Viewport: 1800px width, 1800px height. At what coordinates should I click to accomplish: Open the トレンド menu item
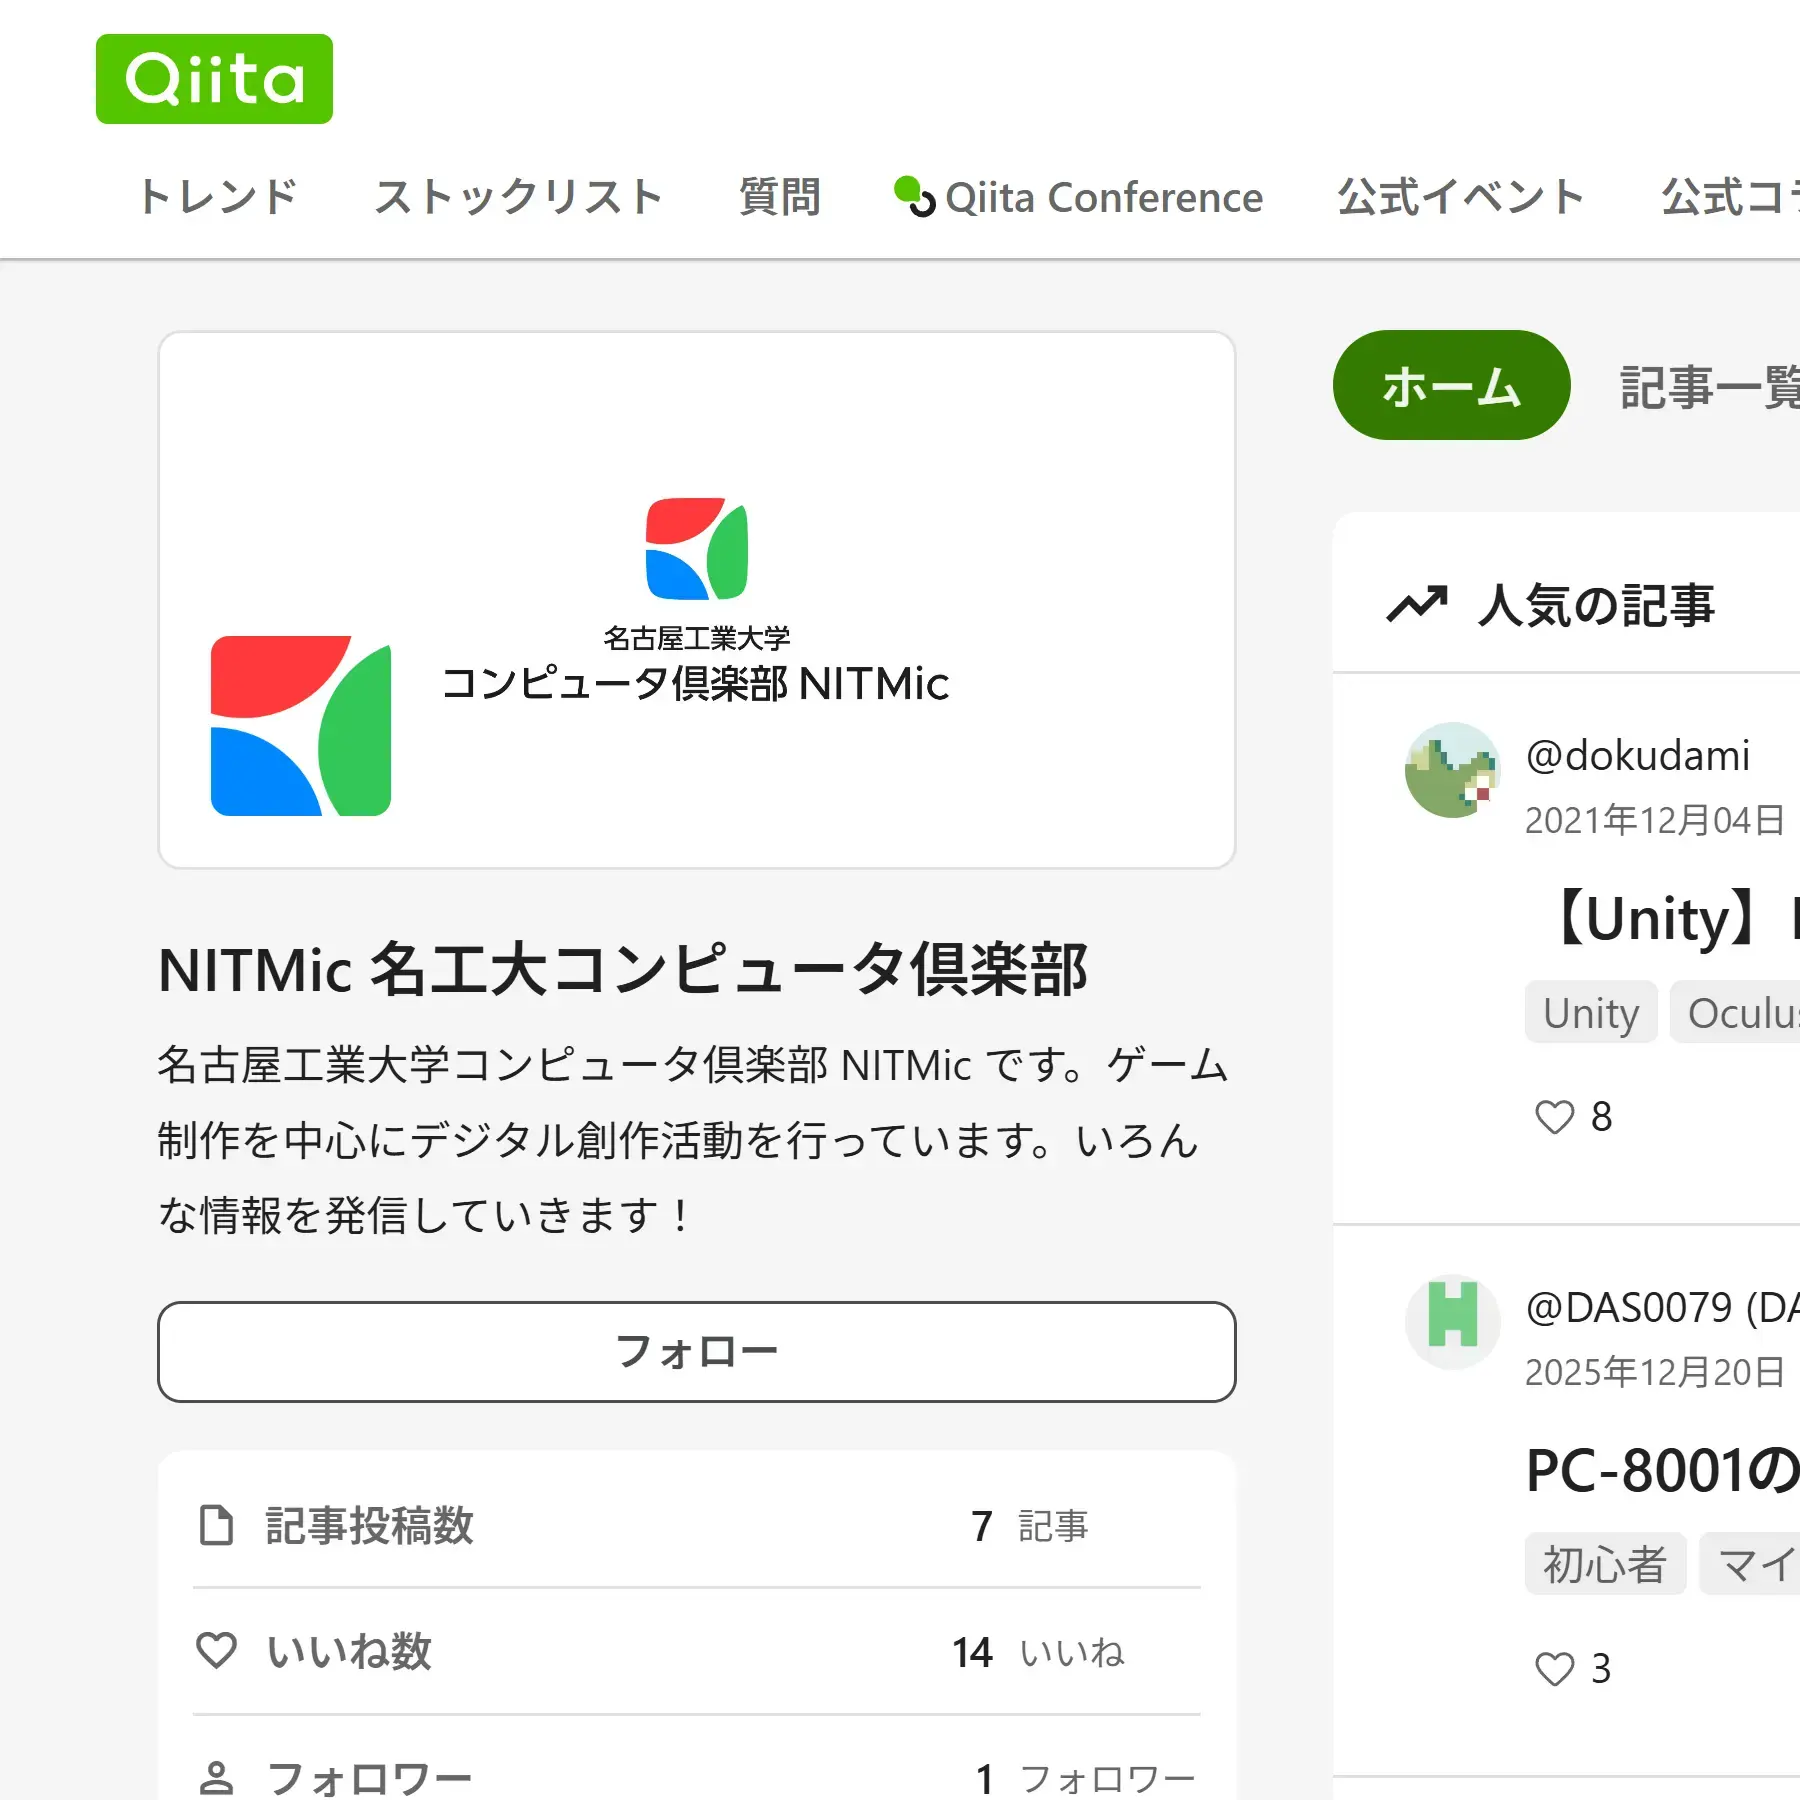pyautogui.click(x=218, y=197)
